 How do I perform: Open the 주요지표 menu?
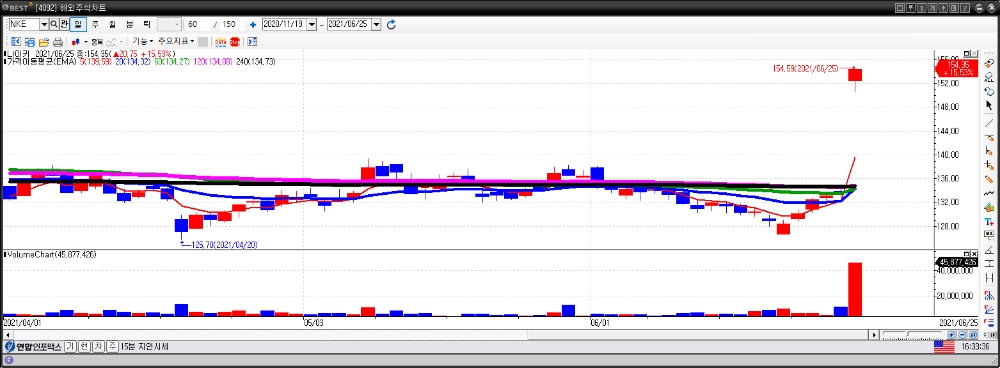click(176, 41)
